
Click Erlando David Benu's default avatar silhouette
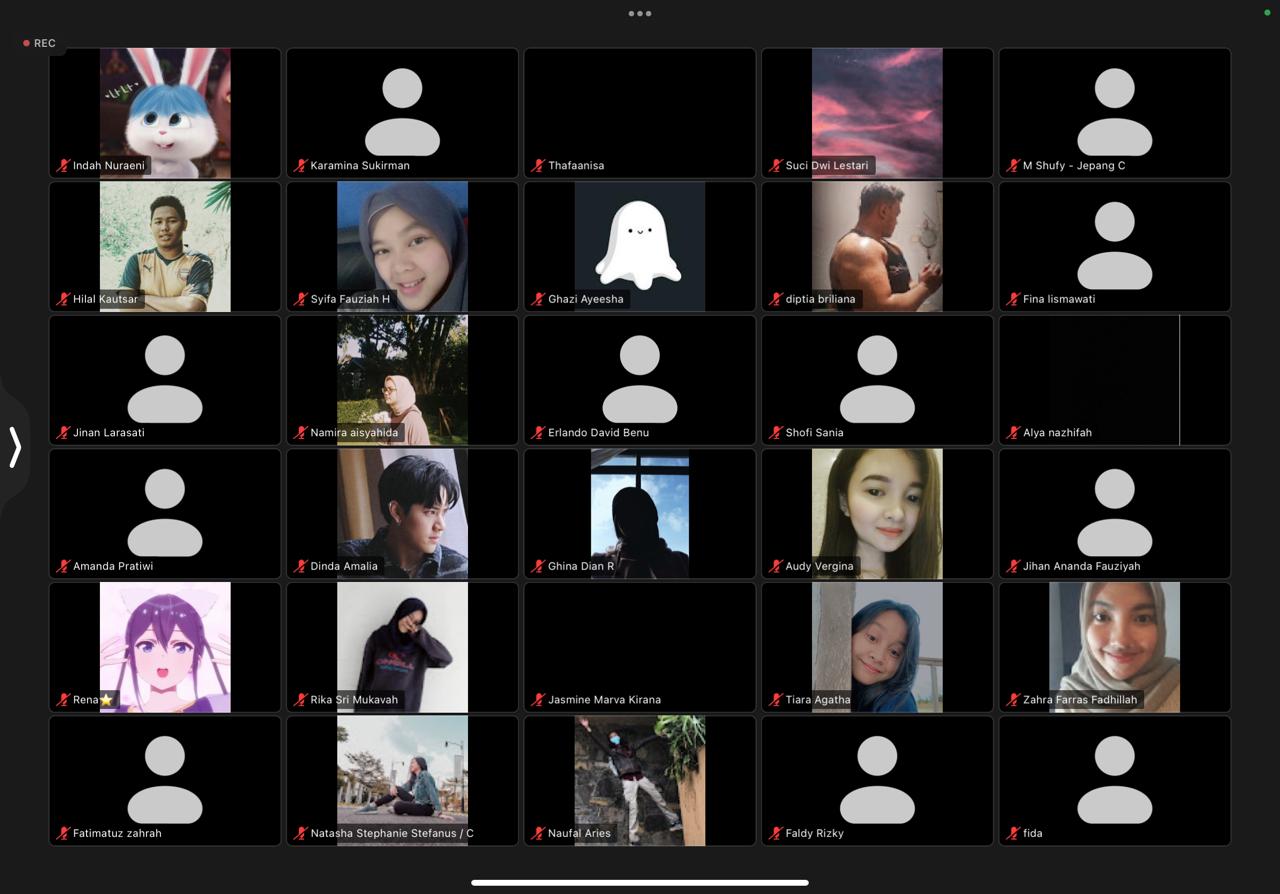point(640,378)
